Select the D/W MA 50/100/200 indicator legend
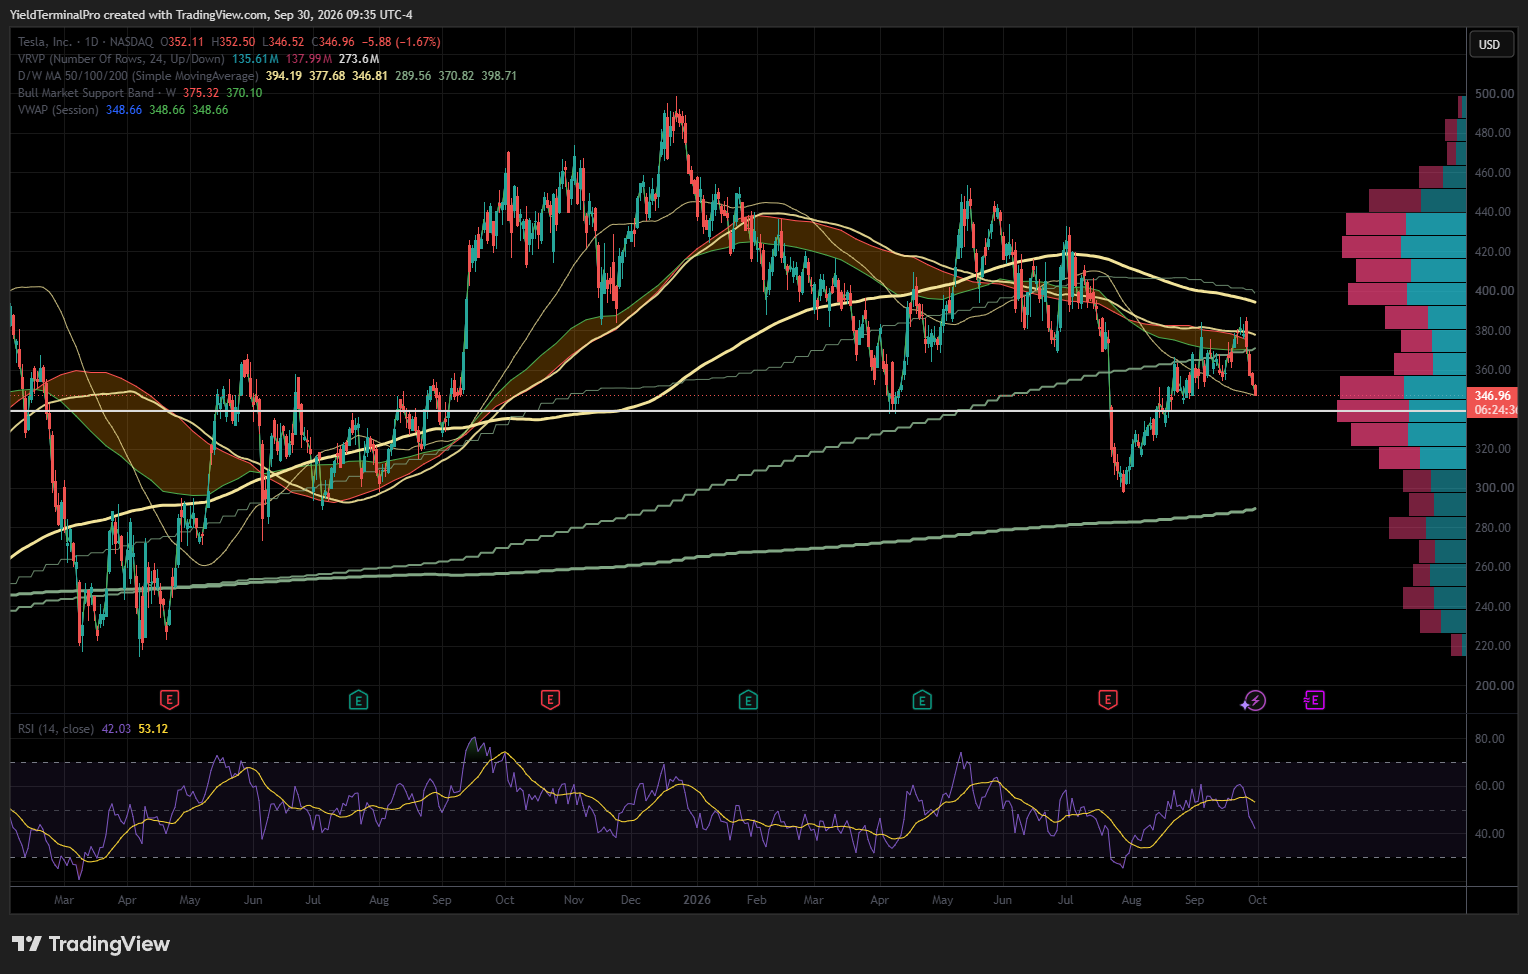This screenshot has width=1528, height=974. click(x=138, y=76)
